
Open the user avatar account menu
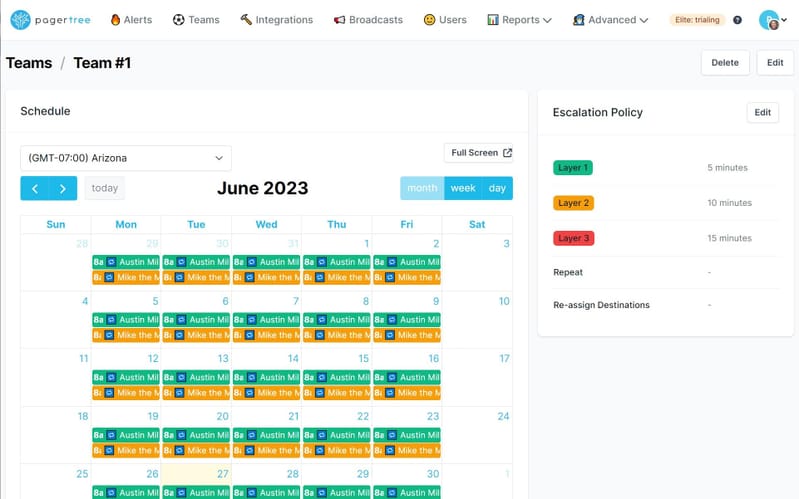pos(768,19)
